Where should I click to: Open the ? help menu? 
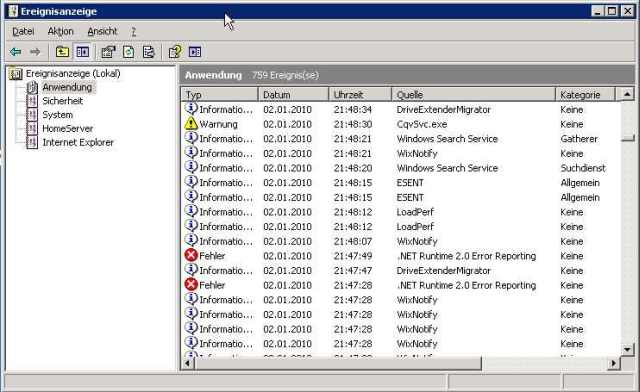(x=133, y=31)
